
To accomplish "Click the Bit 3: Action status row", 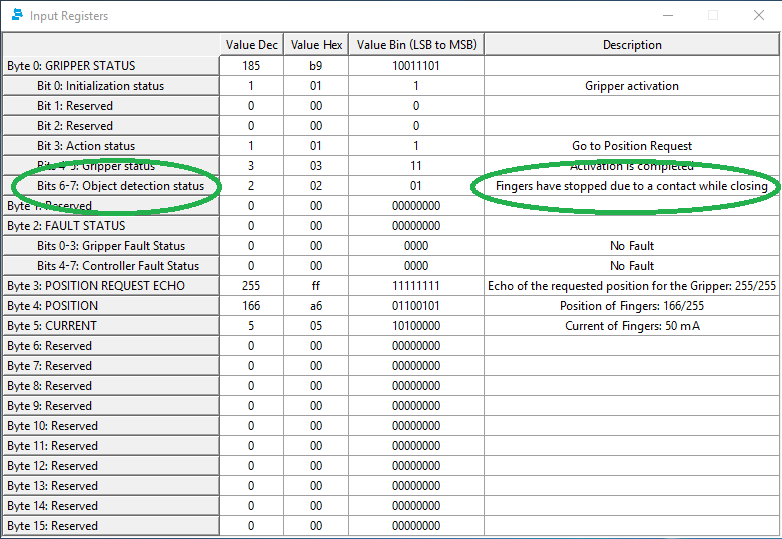I will point(86,146).
